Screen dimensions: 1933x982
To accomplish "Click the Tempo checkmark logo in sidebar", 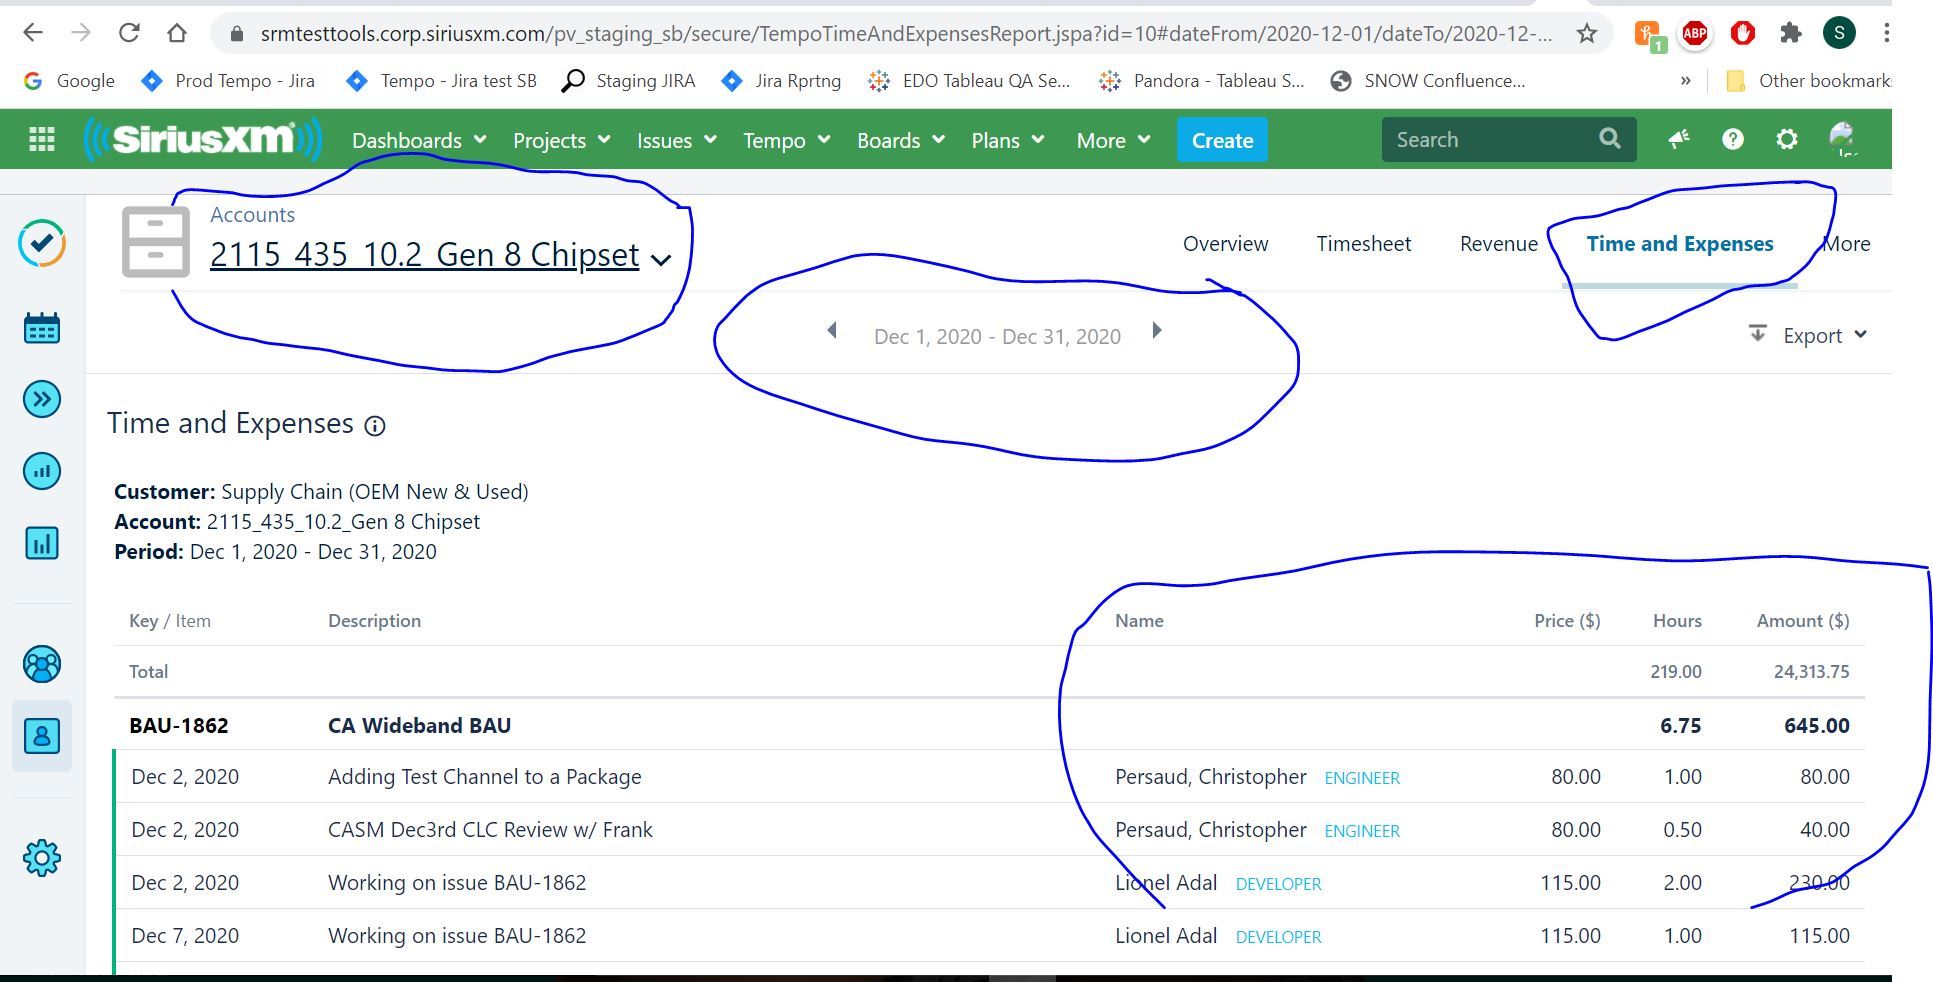I will click(x=42, y=243).
